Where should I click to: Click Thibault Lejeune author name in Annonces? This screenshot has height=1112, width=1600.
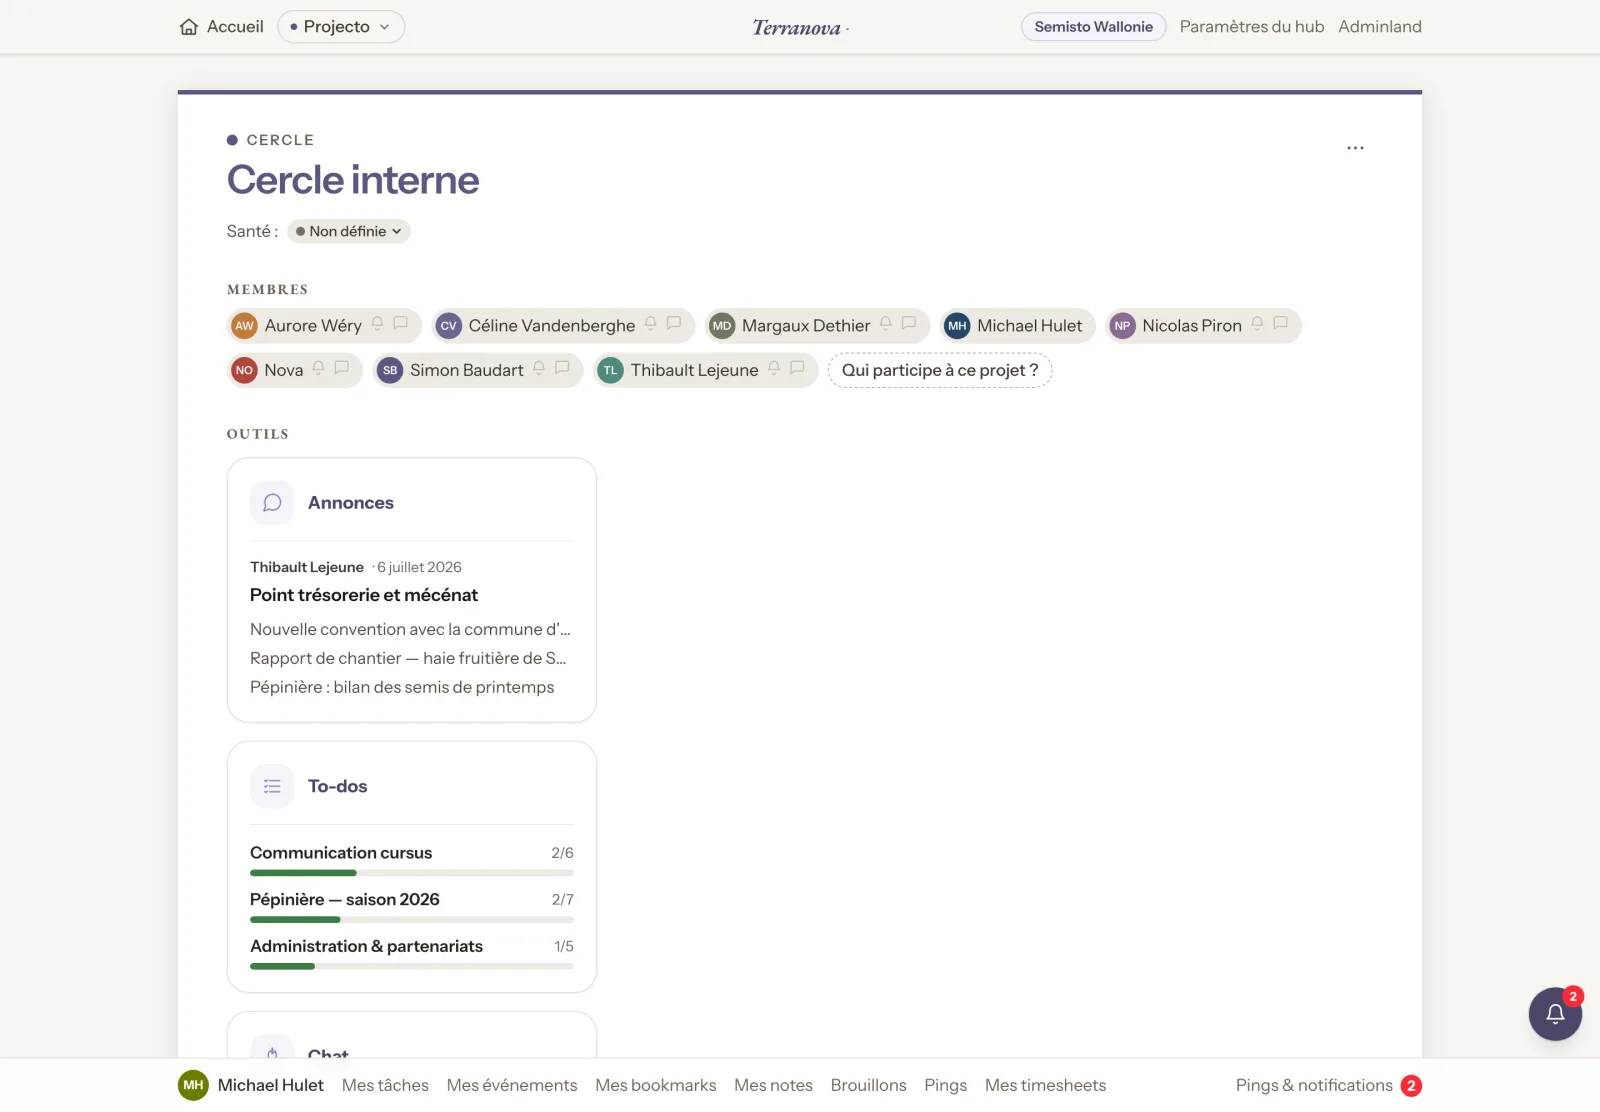[x=307, y=567]
